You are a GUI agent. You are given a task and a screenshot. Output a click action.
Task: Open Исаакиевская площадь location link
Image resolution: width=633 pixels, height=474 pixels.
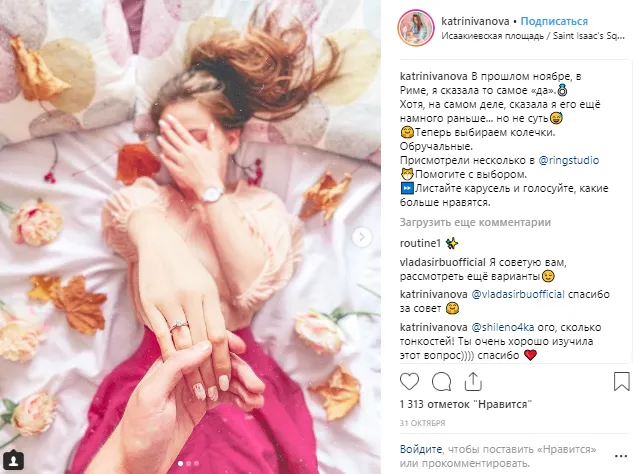point(532,36)
